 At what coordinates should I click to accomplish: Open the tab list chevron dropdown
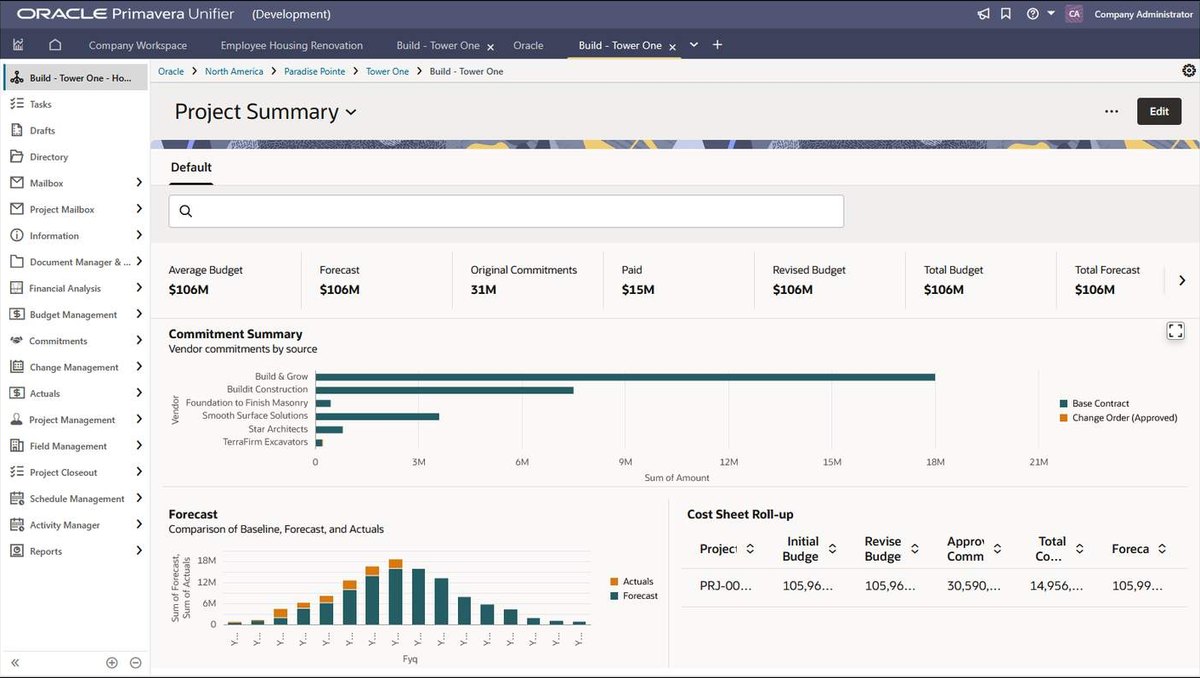[694, 45]
